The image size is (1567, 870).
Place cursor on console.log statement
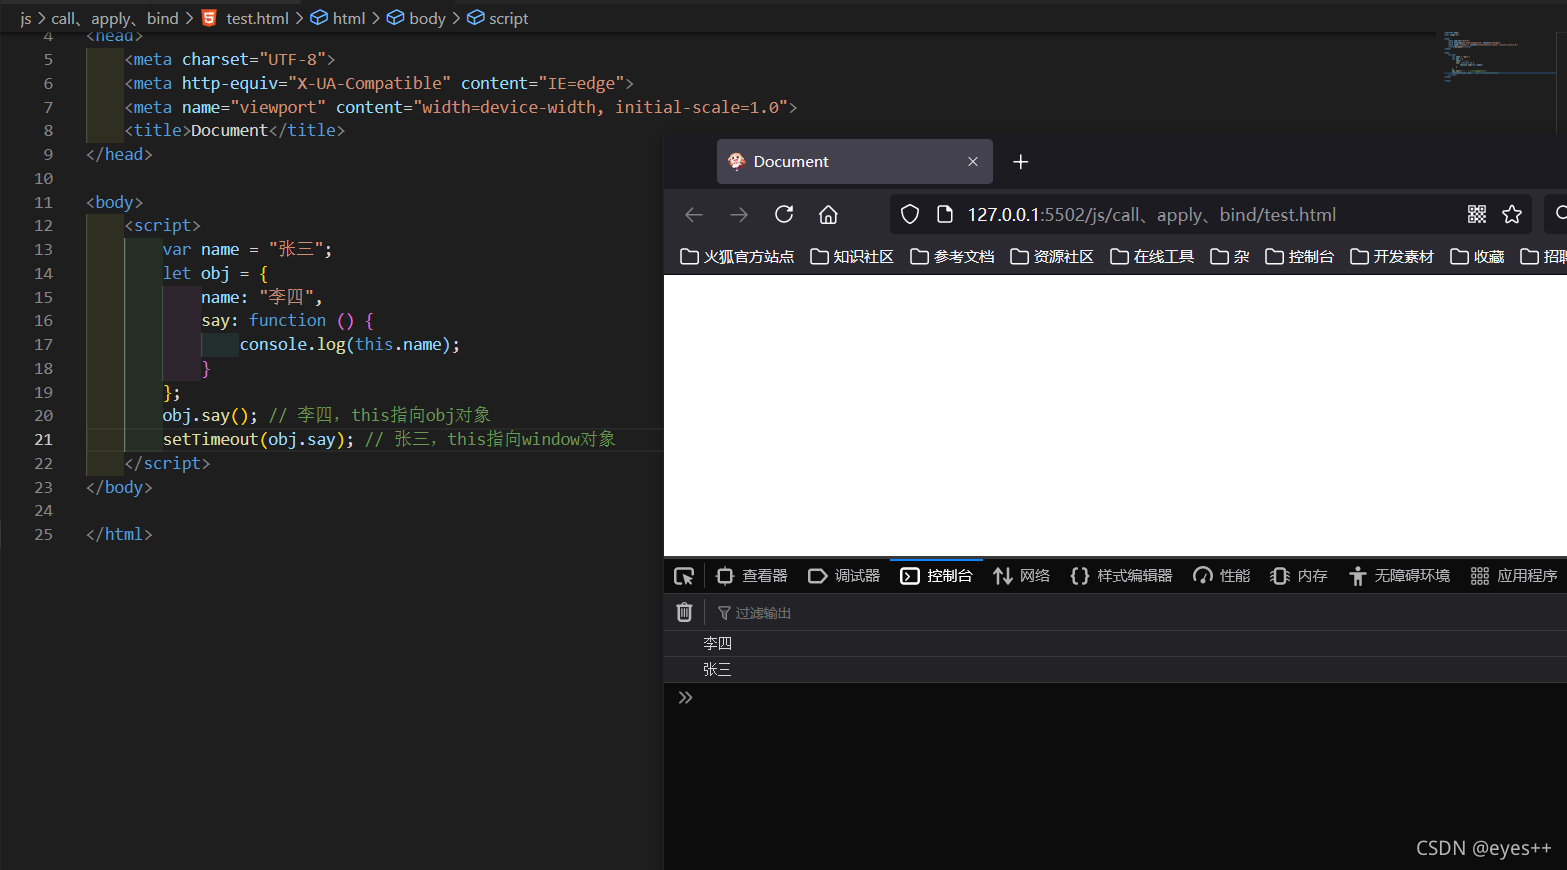click(350, 345)
